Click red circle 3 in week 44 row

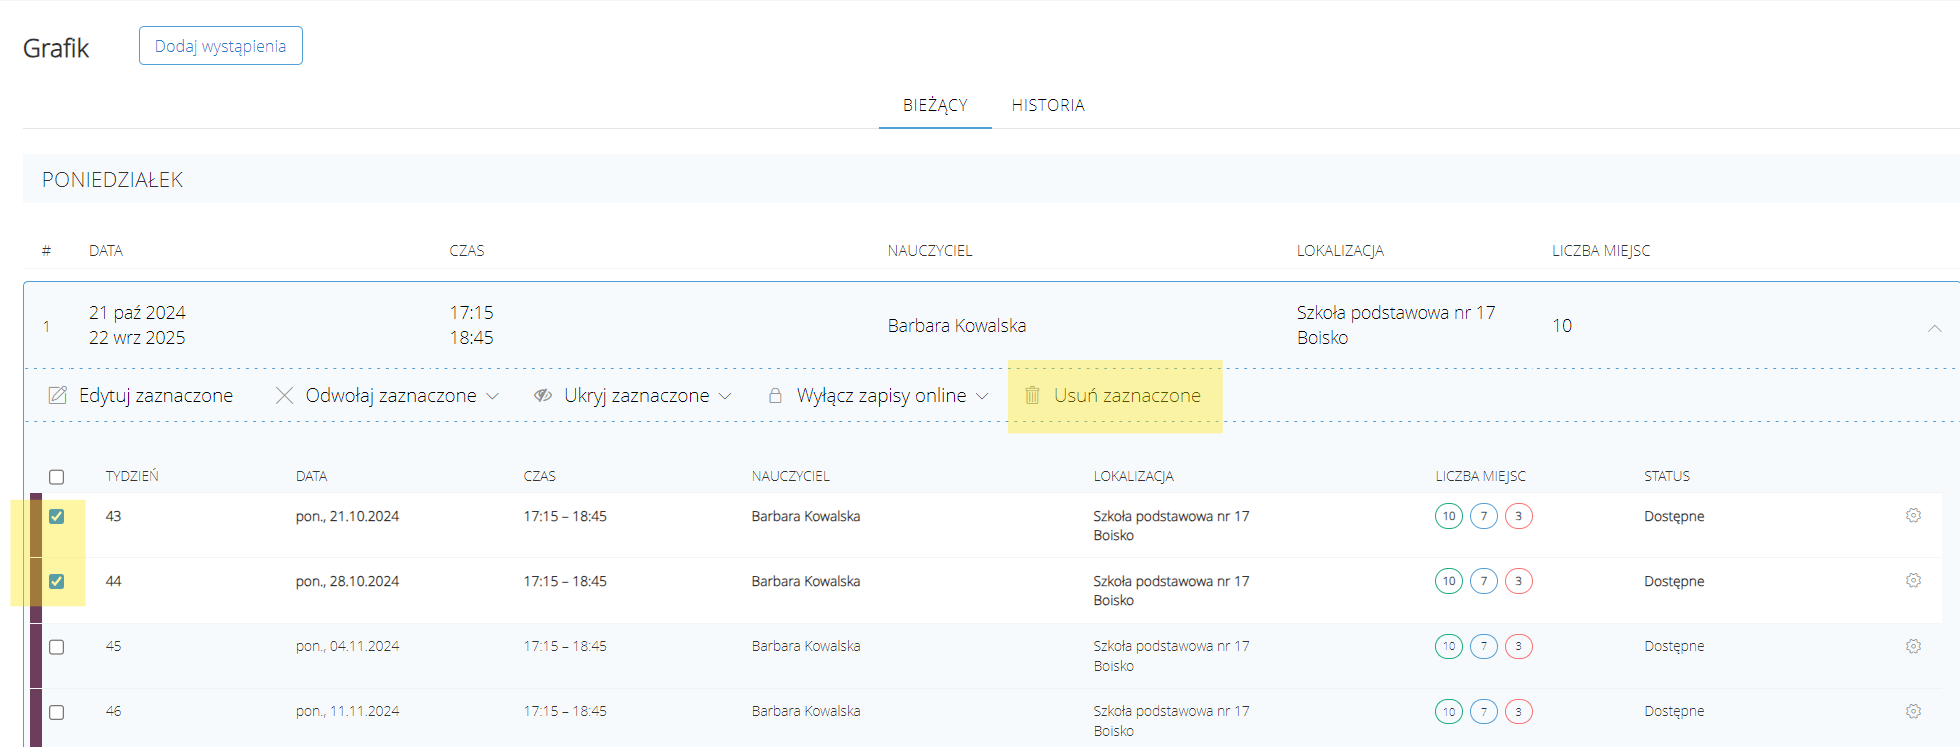[x=1519, y=581]
